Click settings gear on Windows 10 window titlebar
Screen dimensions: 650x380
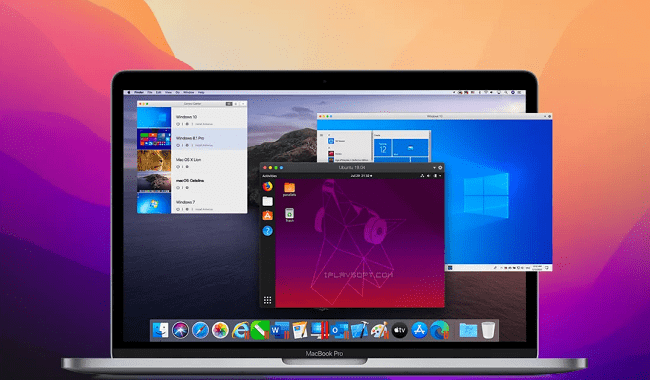click(550, 116)
